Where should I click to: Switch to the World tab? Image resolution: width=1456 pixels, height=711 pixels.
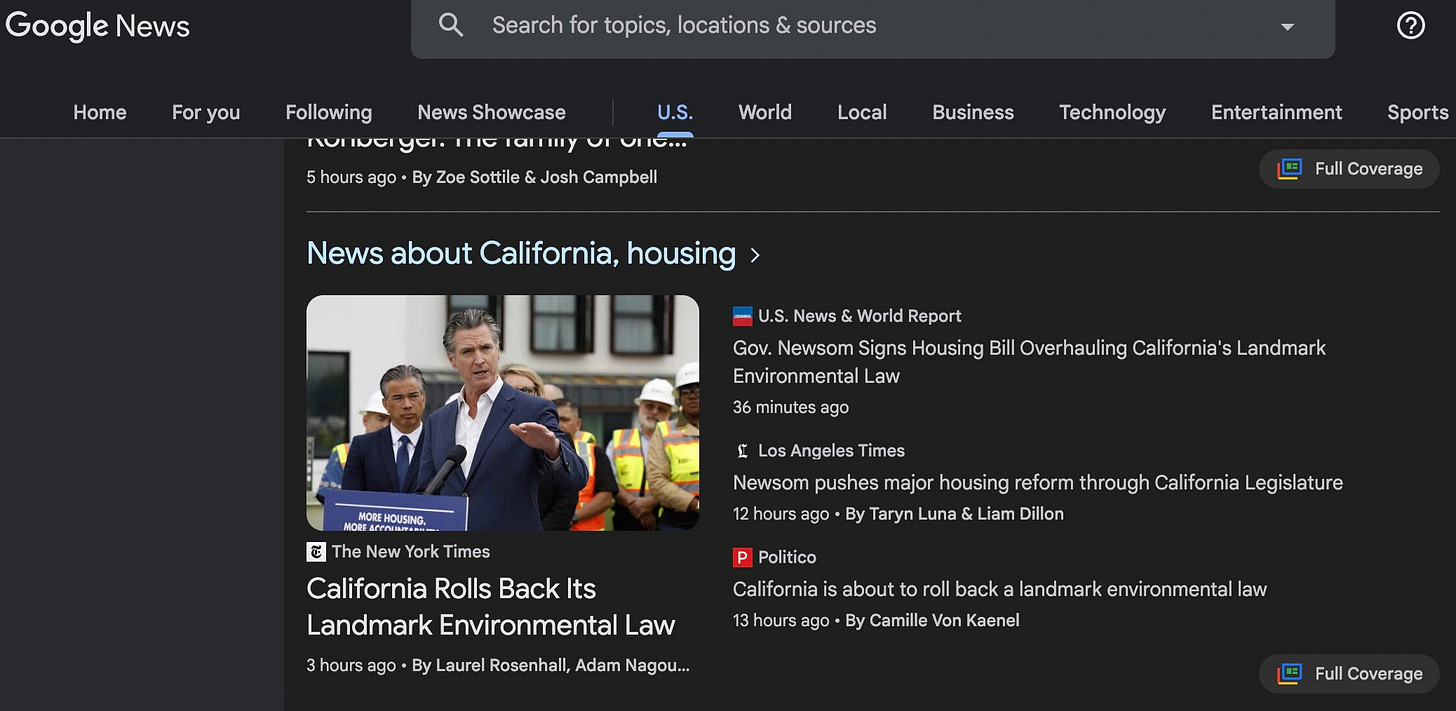(x=765, y=112)
